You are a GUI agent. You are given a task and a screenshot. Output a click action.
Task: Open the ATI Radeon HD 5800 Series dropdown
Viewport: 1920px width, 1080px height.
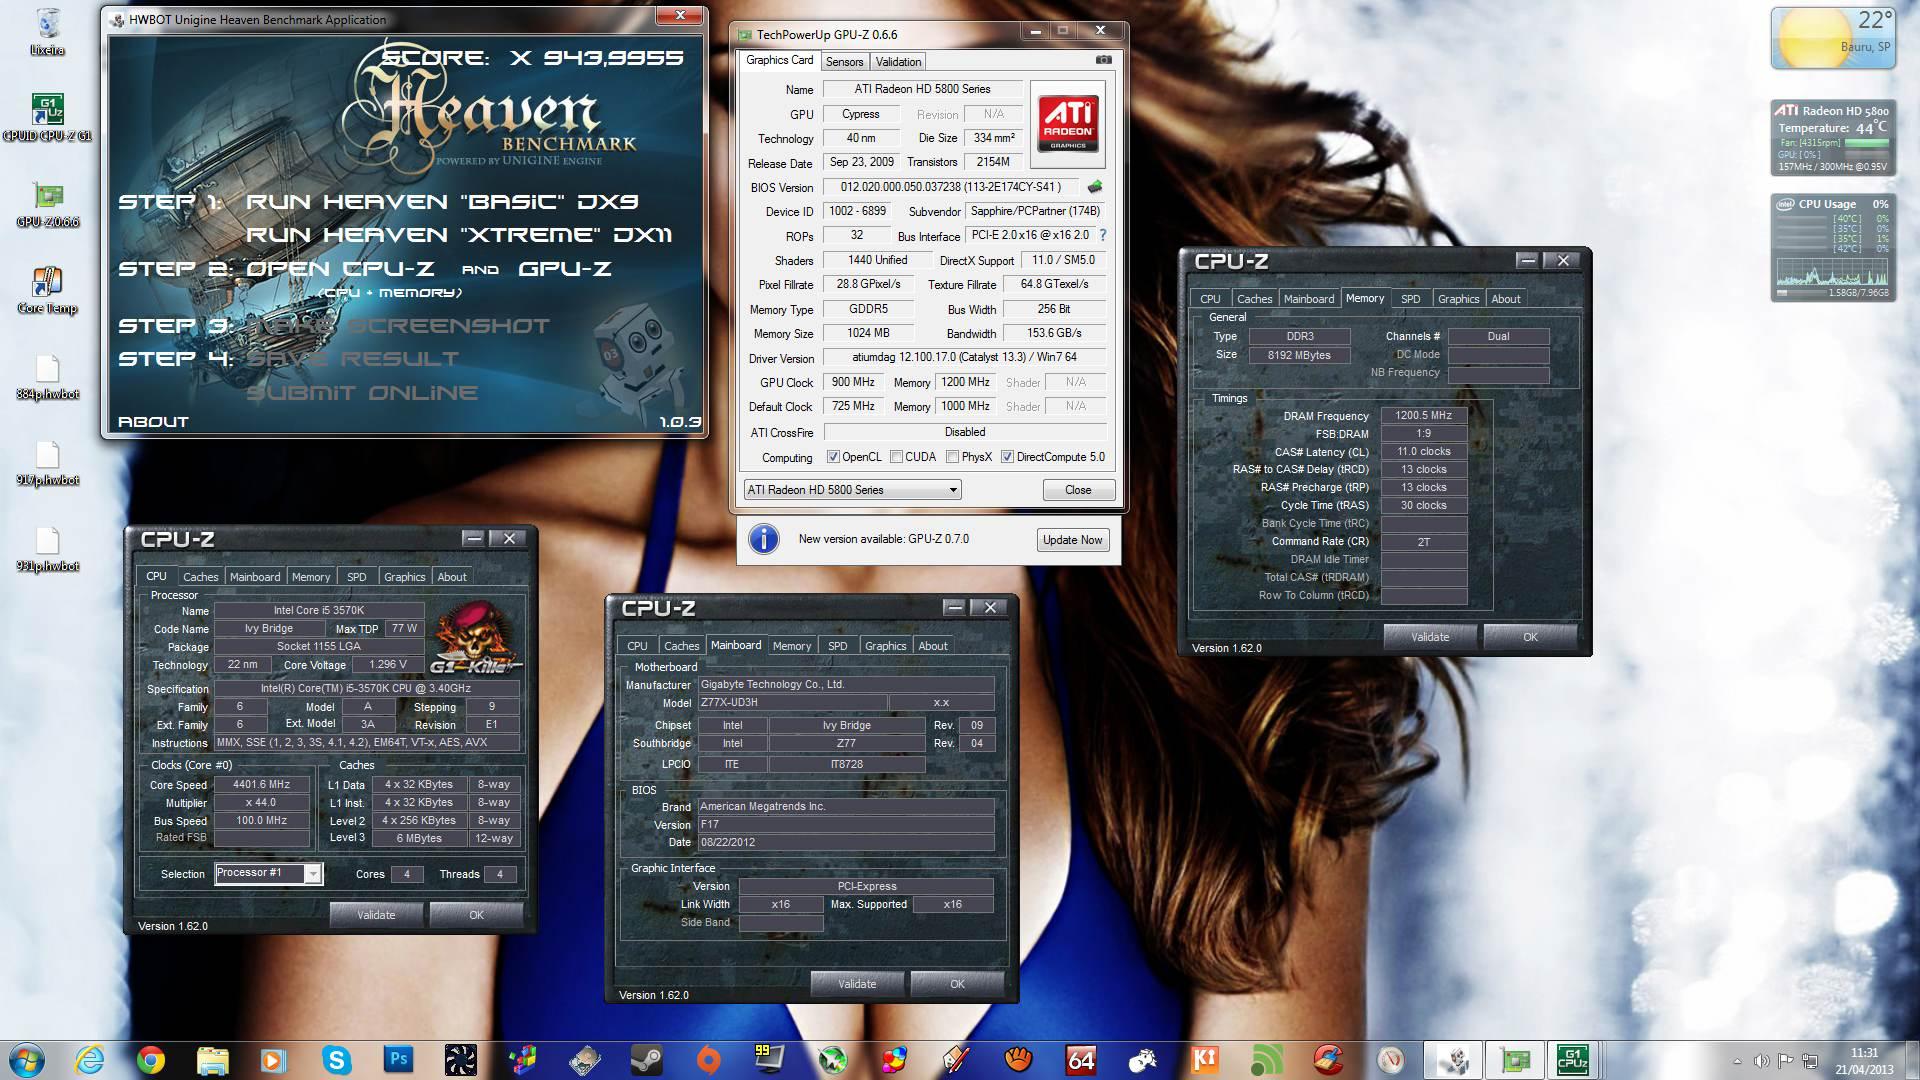(852, 490)
